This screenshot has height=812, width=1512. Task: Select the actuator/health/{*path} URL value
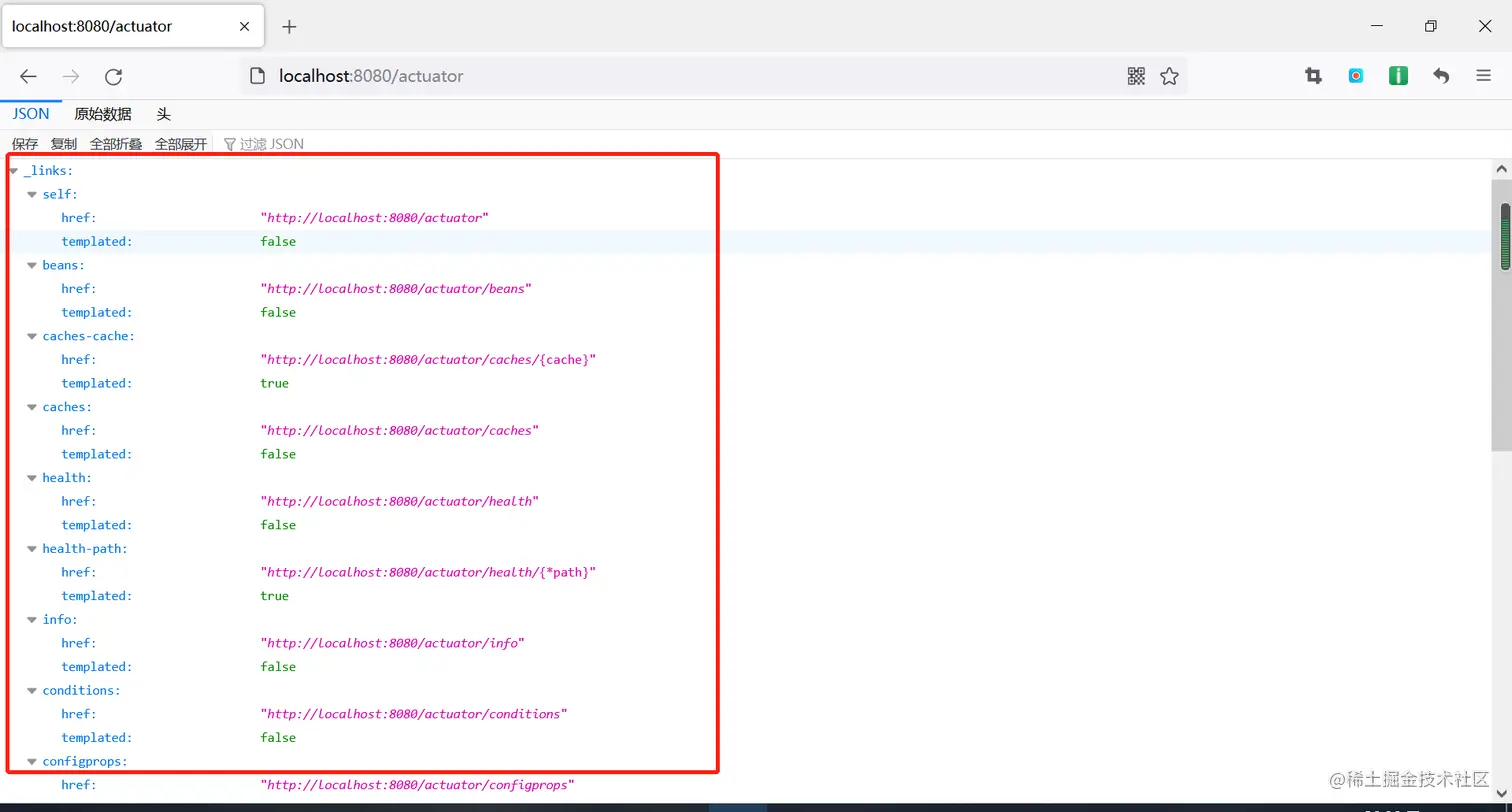click(428, 573)
